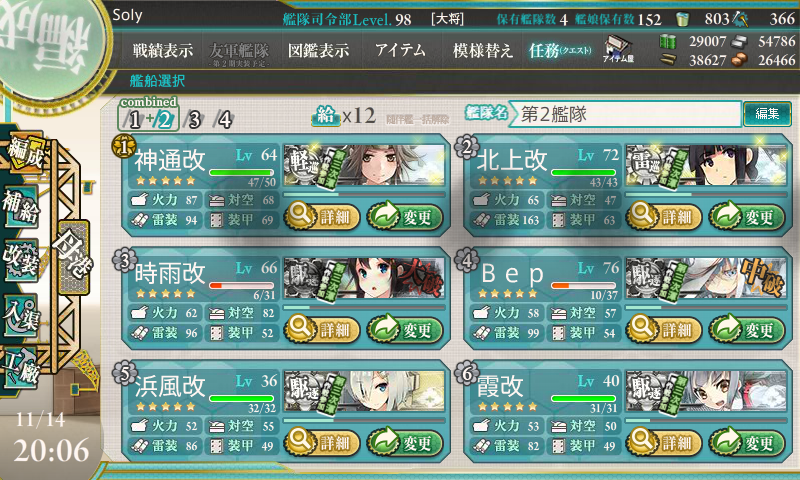Switch to combined fleet tab 1

pyautogui.click(x=134, y=120)
